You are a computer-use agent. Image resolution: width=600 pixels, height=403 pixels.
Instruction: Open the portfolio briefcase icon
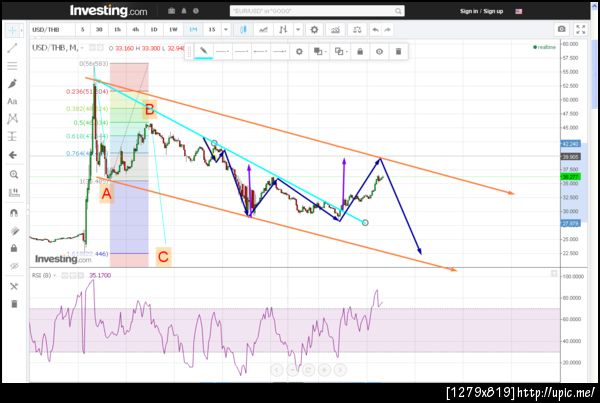pos(171,11)
